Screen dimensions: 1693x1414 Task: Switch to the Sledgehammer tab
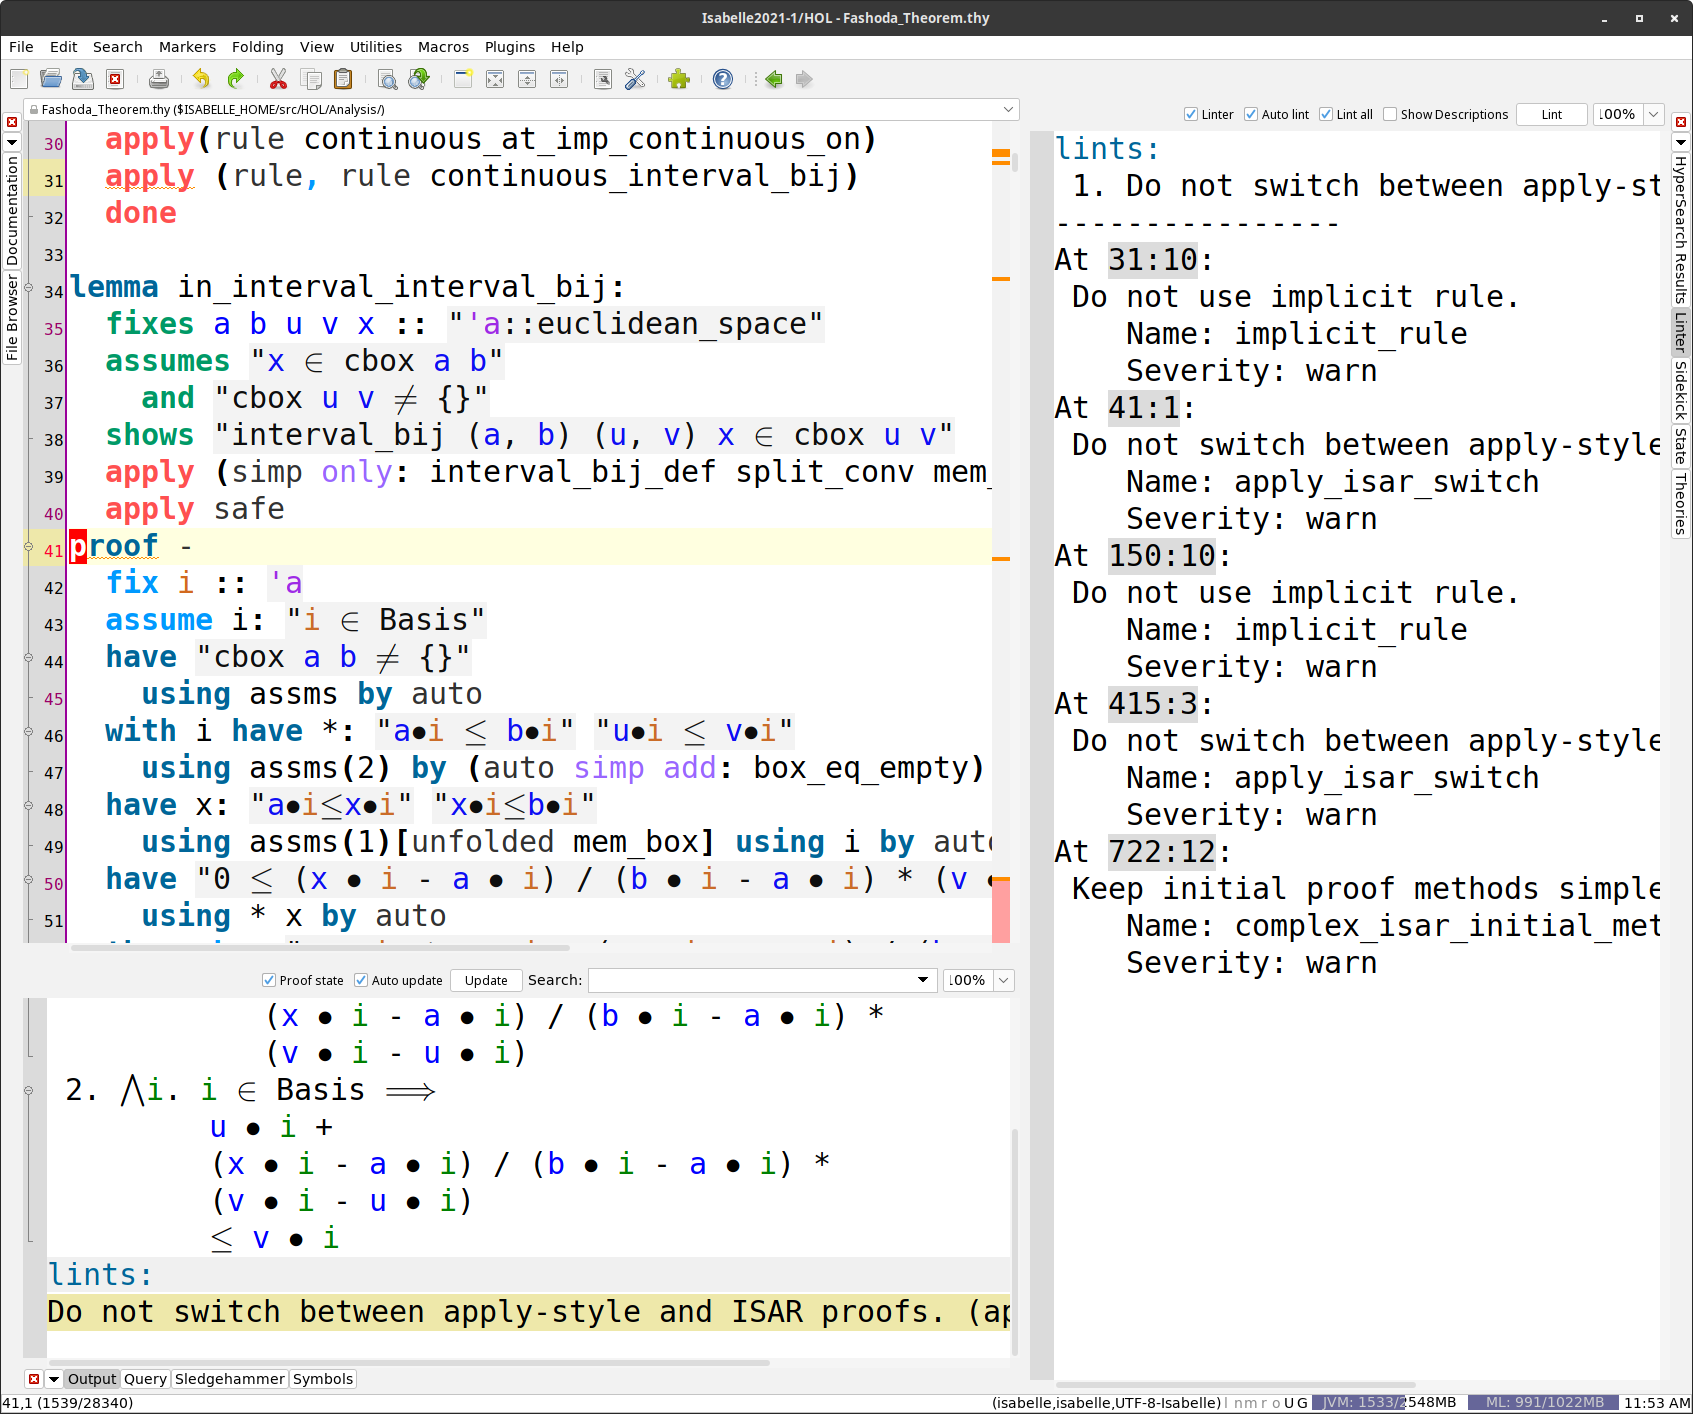(x=229, y=1379)
